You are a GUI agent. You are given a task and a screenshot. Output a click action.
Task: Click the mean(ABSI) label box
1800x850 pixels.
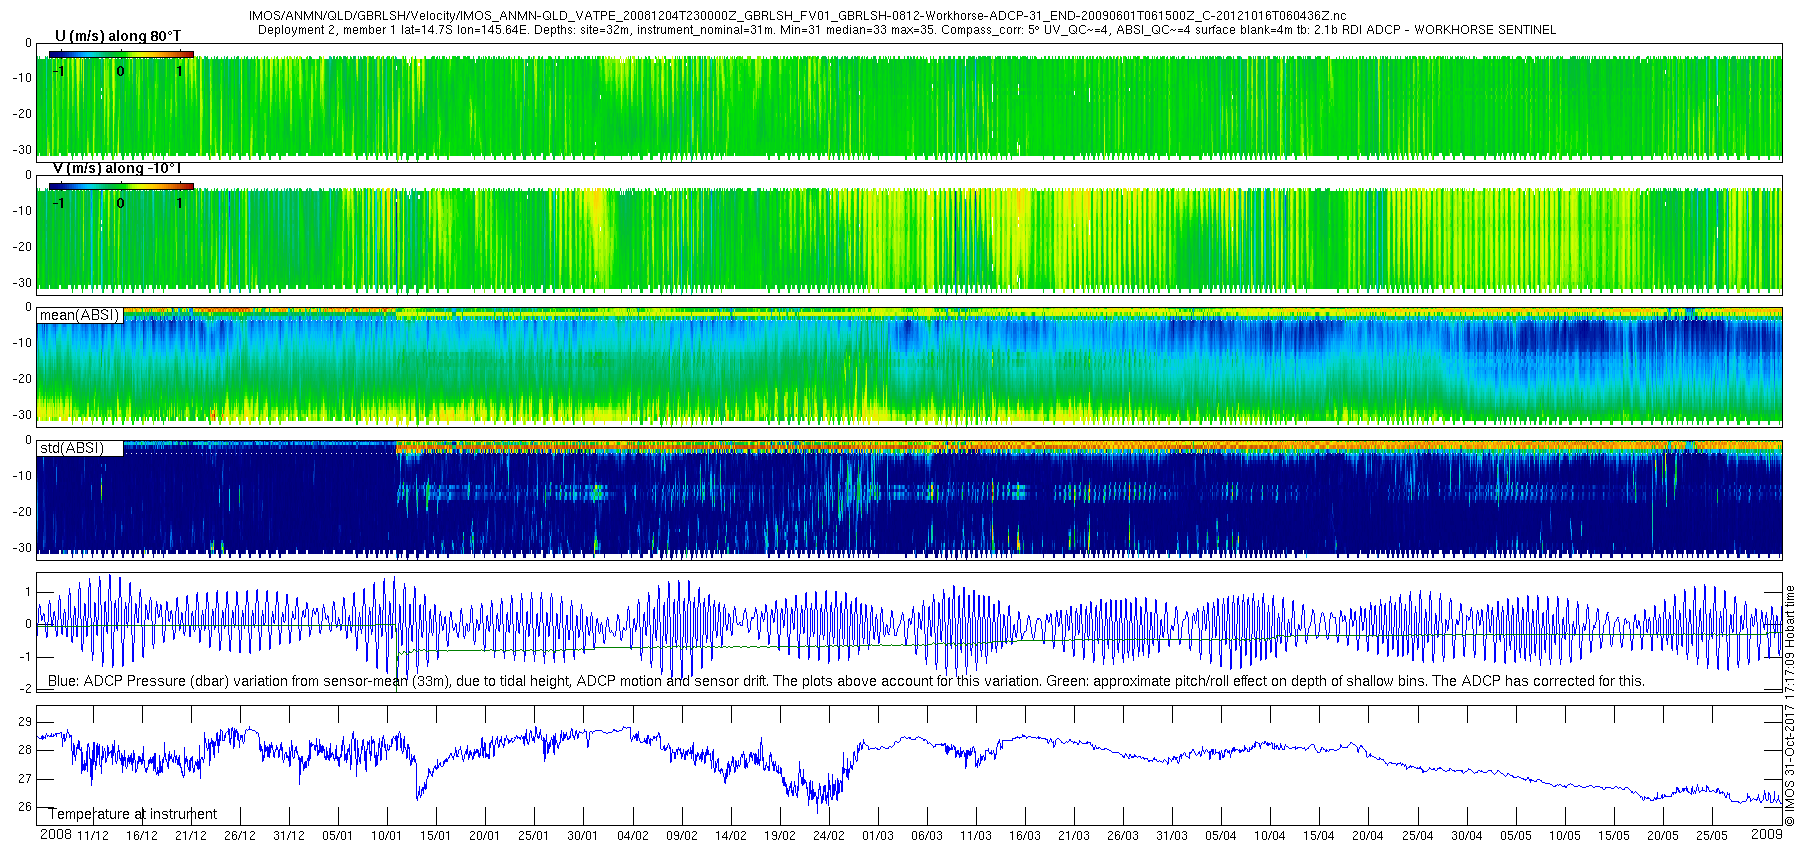pos(80,315)
